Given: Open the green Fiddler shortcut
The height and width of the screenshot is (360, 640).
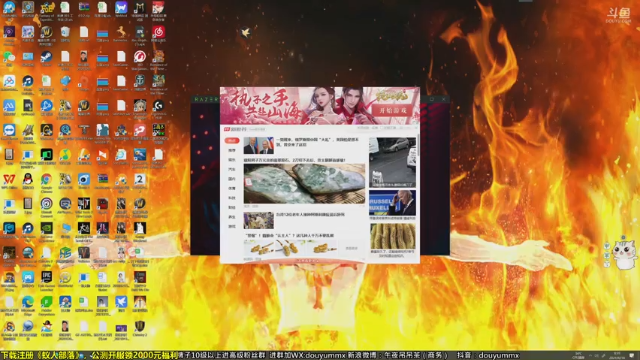Looking at the screenshot, I should pos(47,302).
